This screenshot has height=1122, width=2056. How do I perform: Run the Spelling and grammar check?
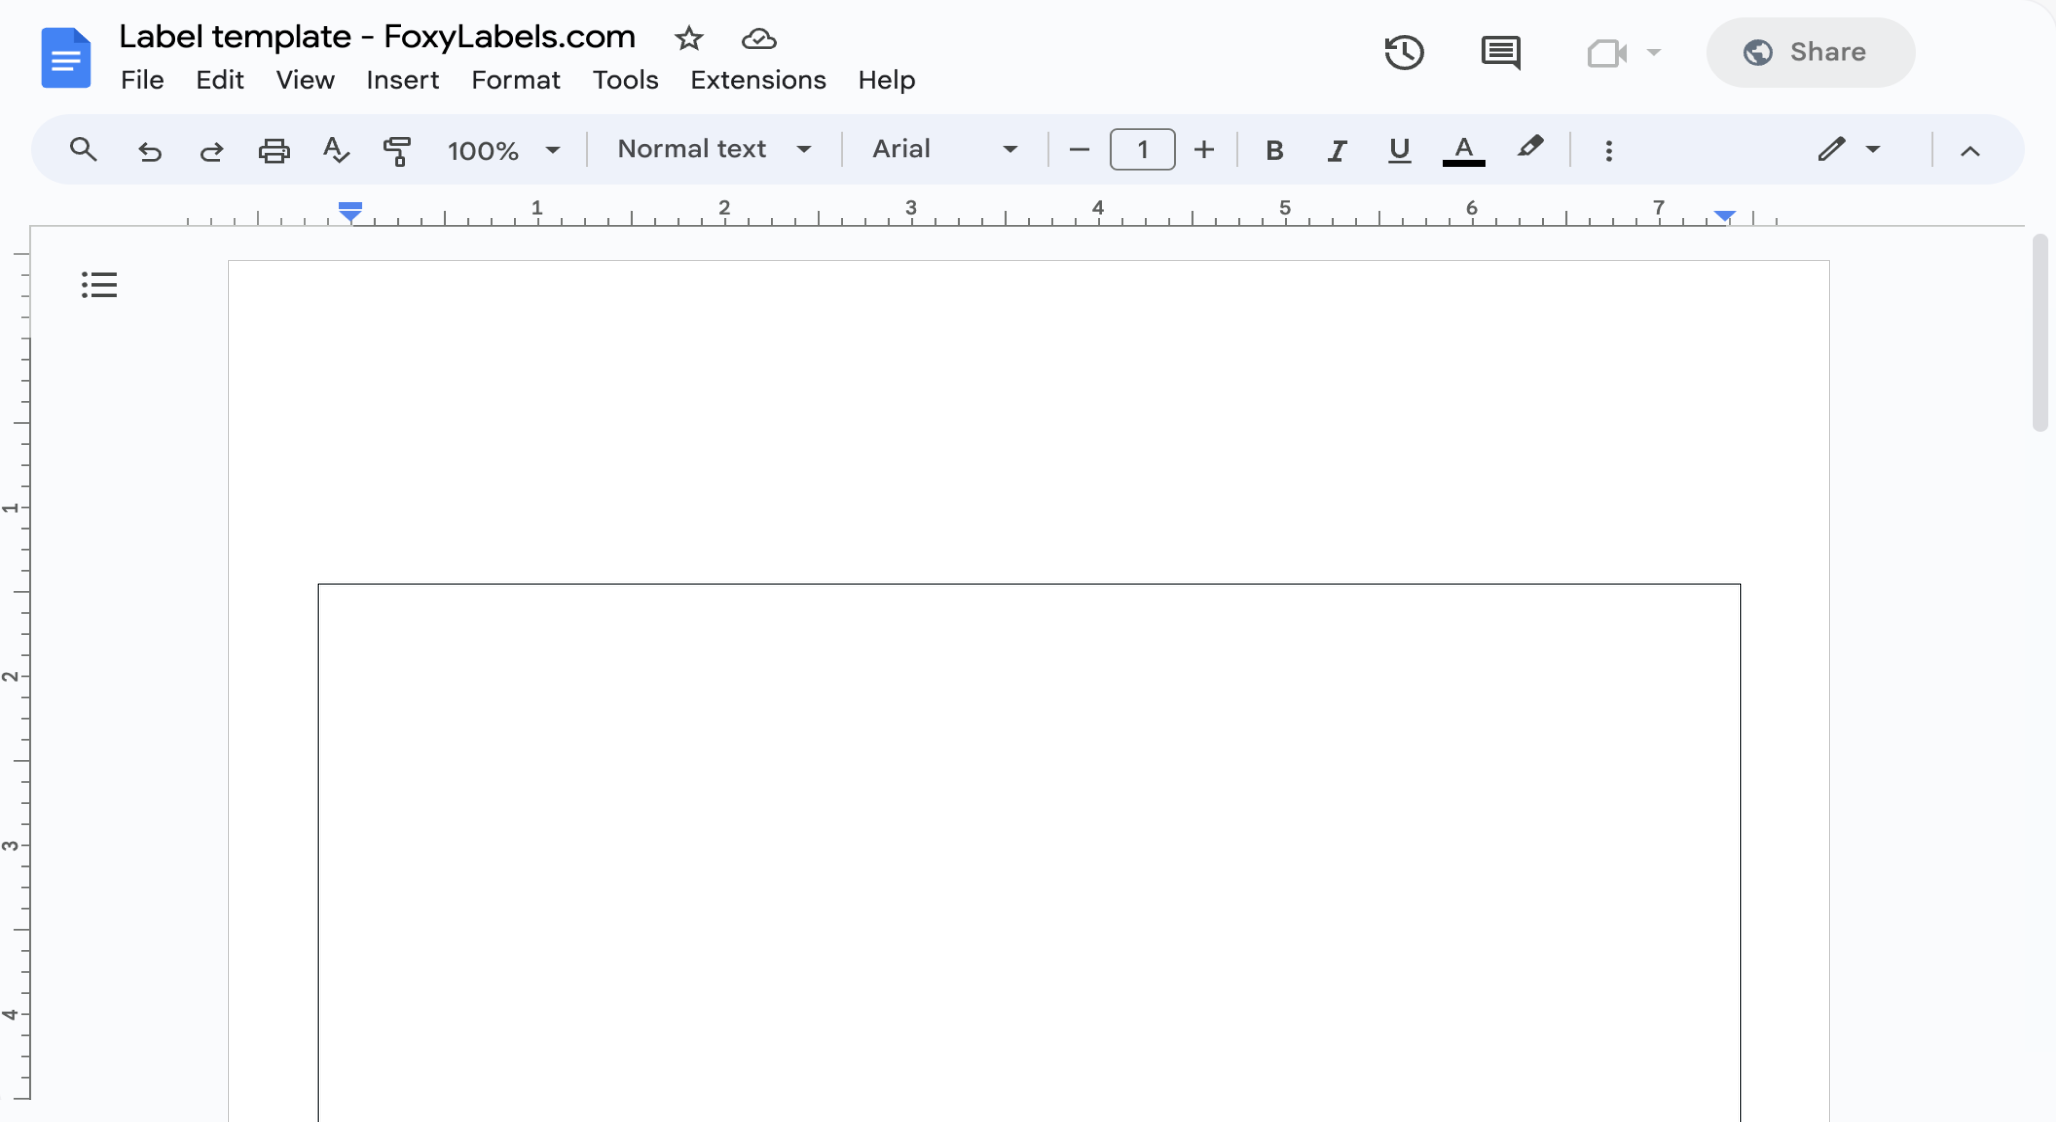336,151
